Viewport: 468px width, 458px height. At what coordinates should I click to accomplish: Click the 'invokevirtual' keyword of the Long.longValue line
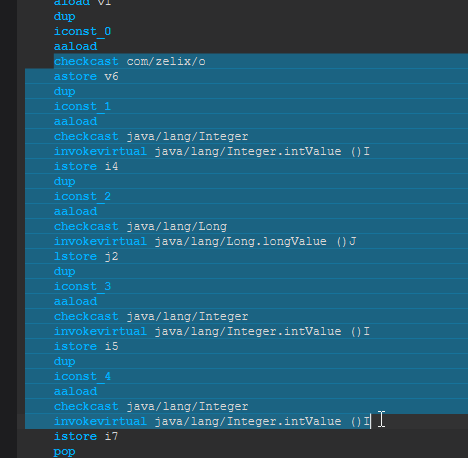click(x=100, y=241)
